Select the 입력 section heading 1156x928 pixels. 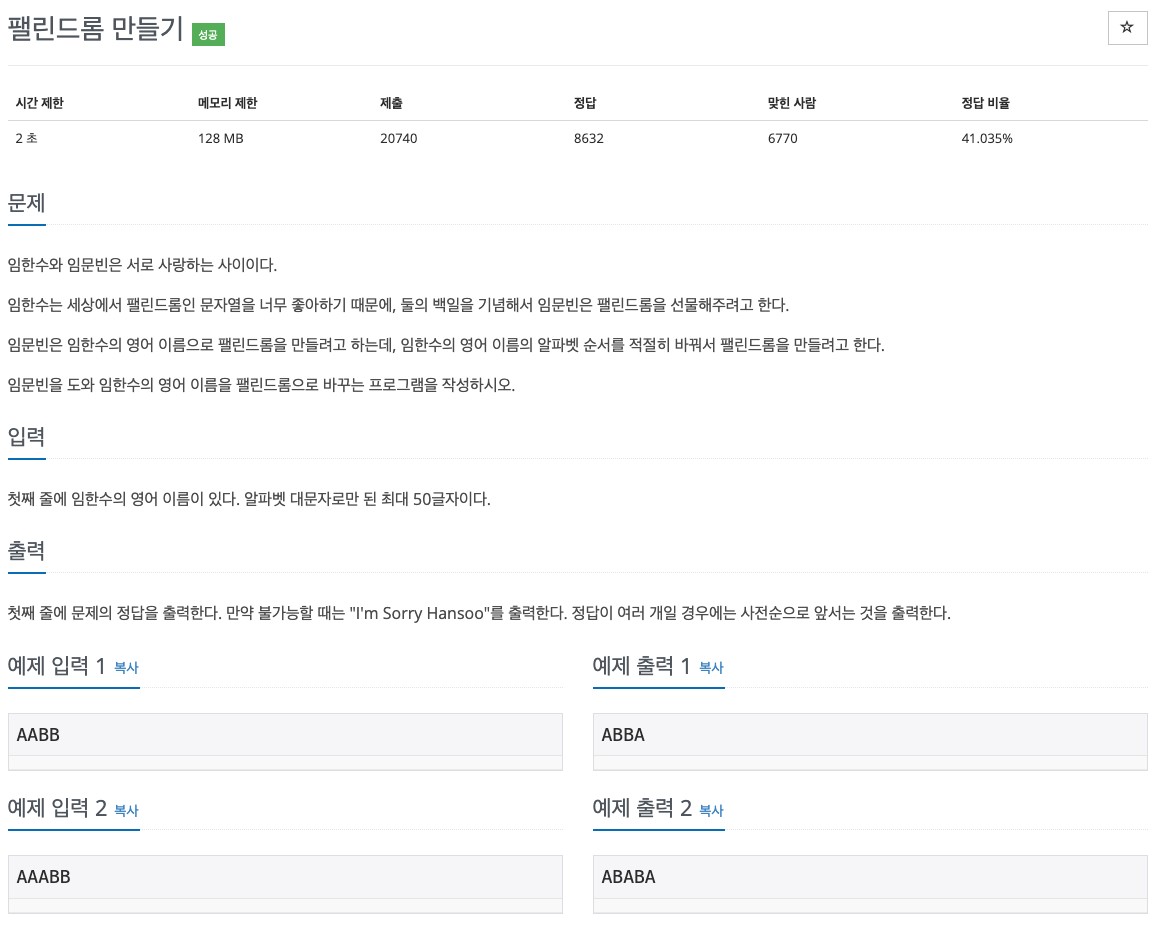coord(27,436)
